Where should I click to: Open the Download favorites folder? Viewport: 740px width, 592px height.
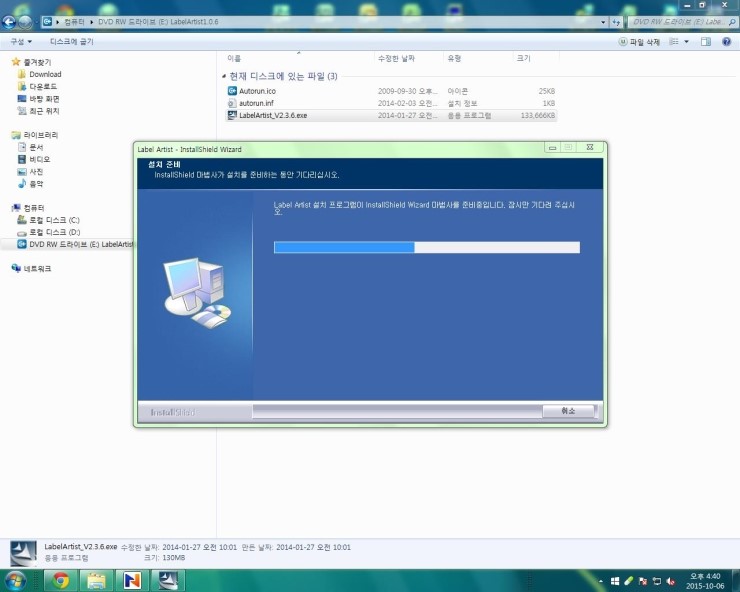45,74
